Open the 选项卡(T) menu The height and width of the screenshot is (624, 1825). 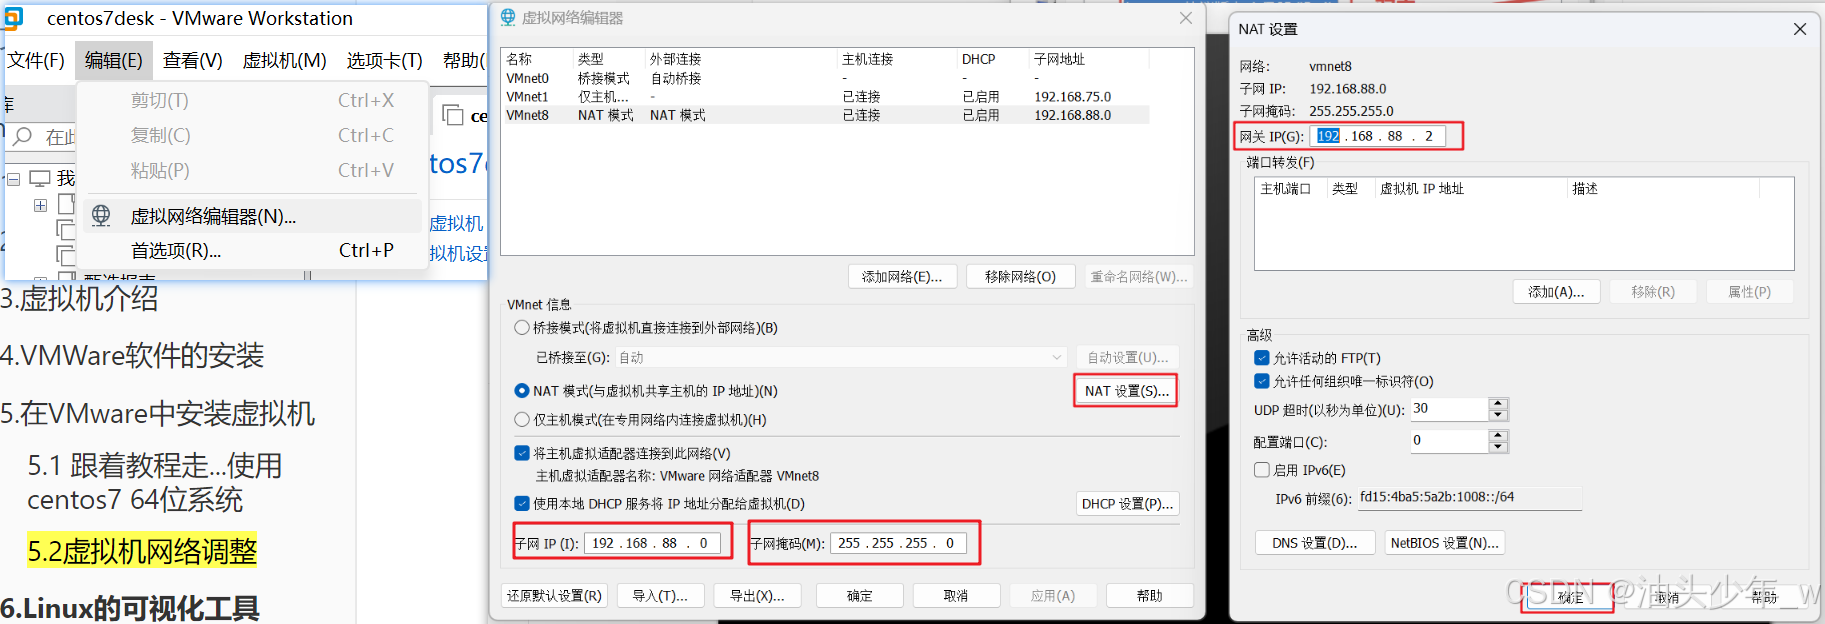(x=385, y=61)
